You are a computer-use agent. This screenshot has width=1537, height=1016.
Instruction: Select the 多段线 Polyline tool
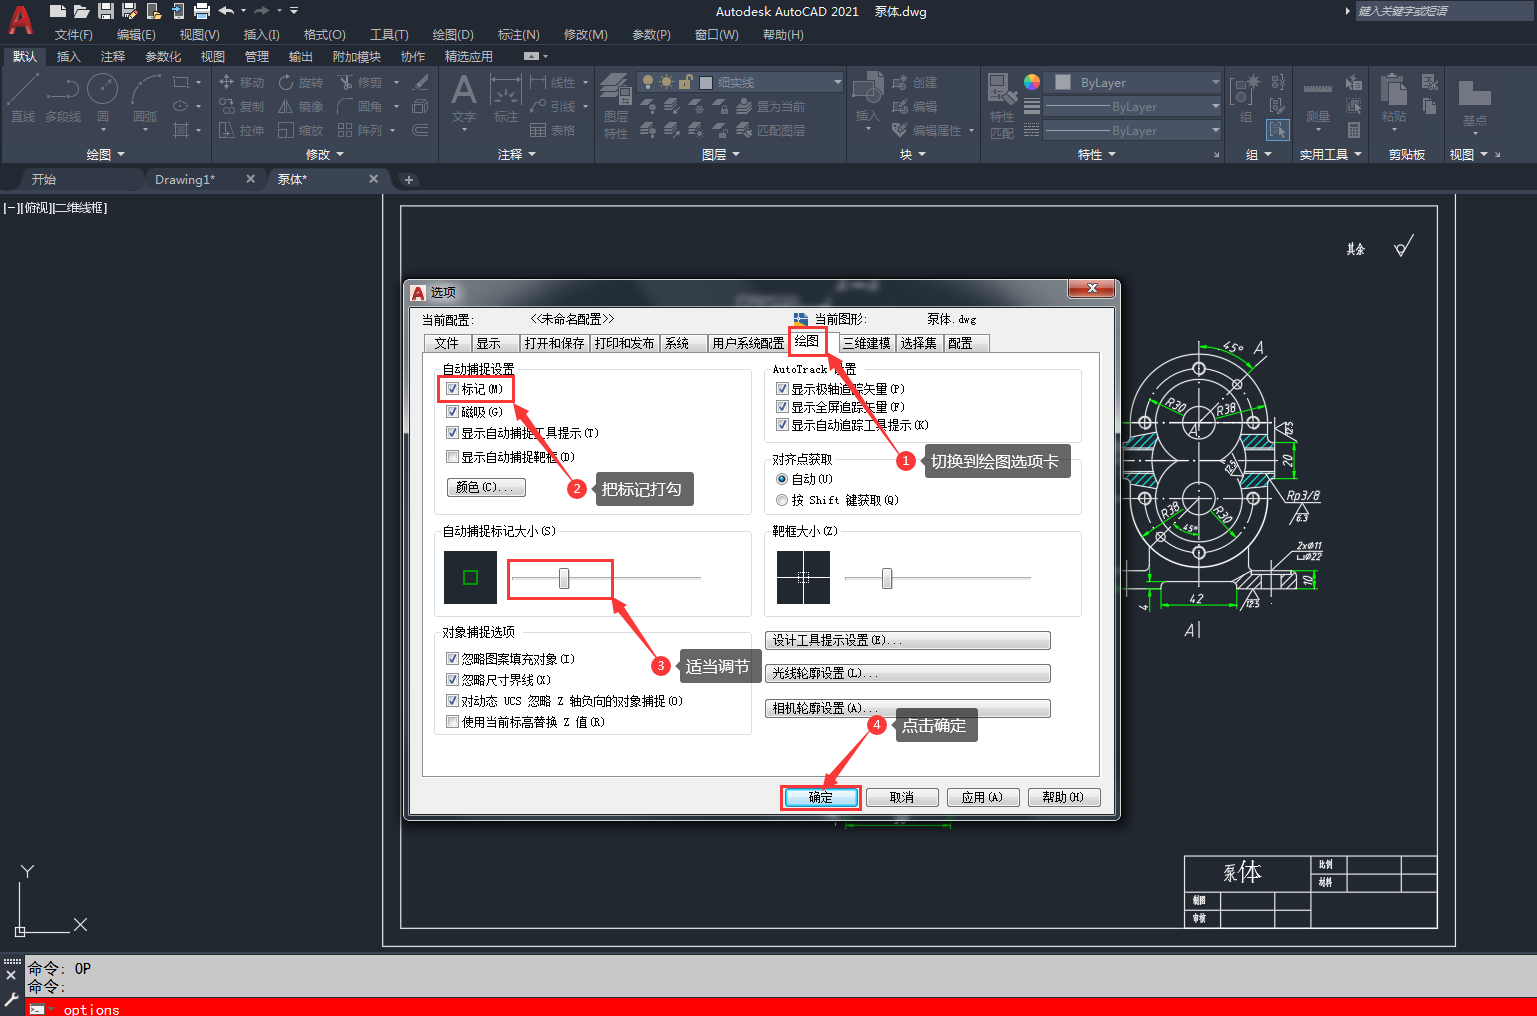tap(62, 98)
